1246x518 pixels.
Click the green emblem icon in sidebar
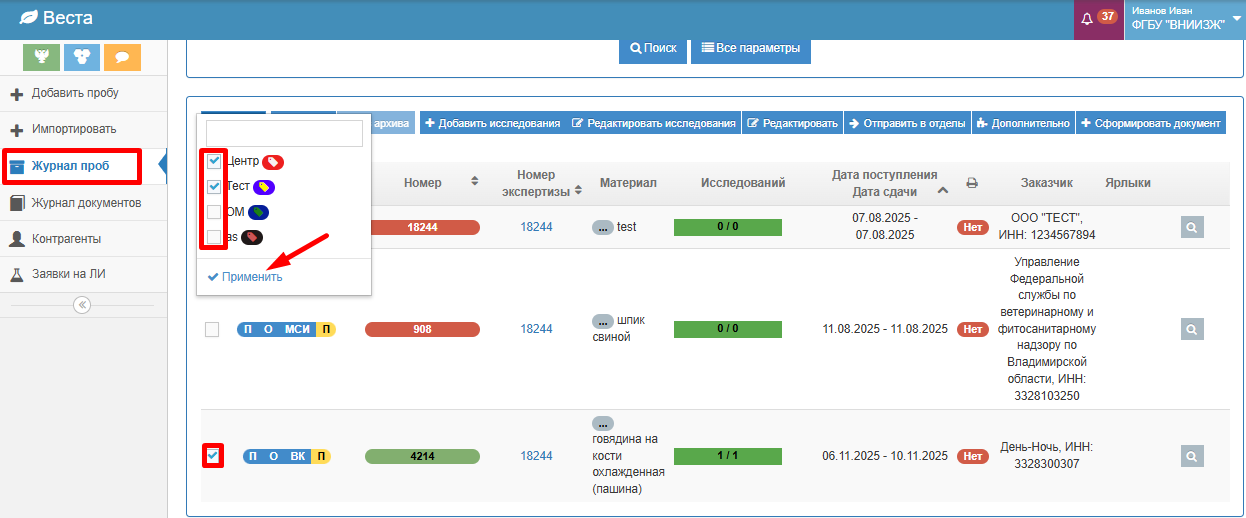pos(42,57)
